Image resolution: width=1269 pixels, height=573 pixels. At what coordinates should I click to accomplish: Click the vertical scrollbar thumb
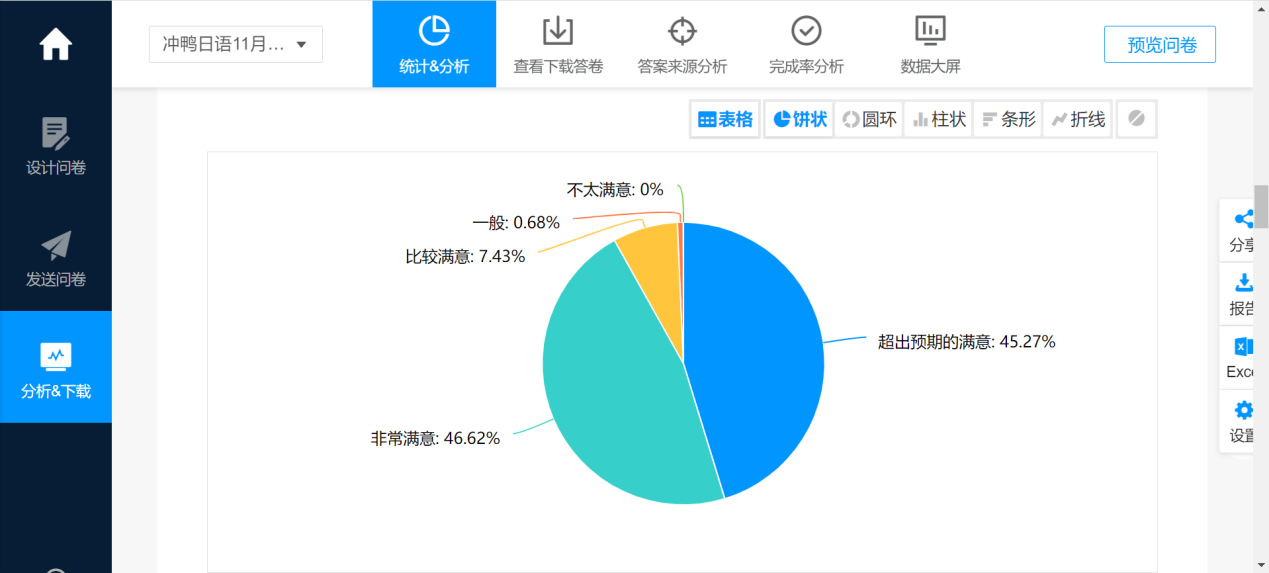[1261, 206]
